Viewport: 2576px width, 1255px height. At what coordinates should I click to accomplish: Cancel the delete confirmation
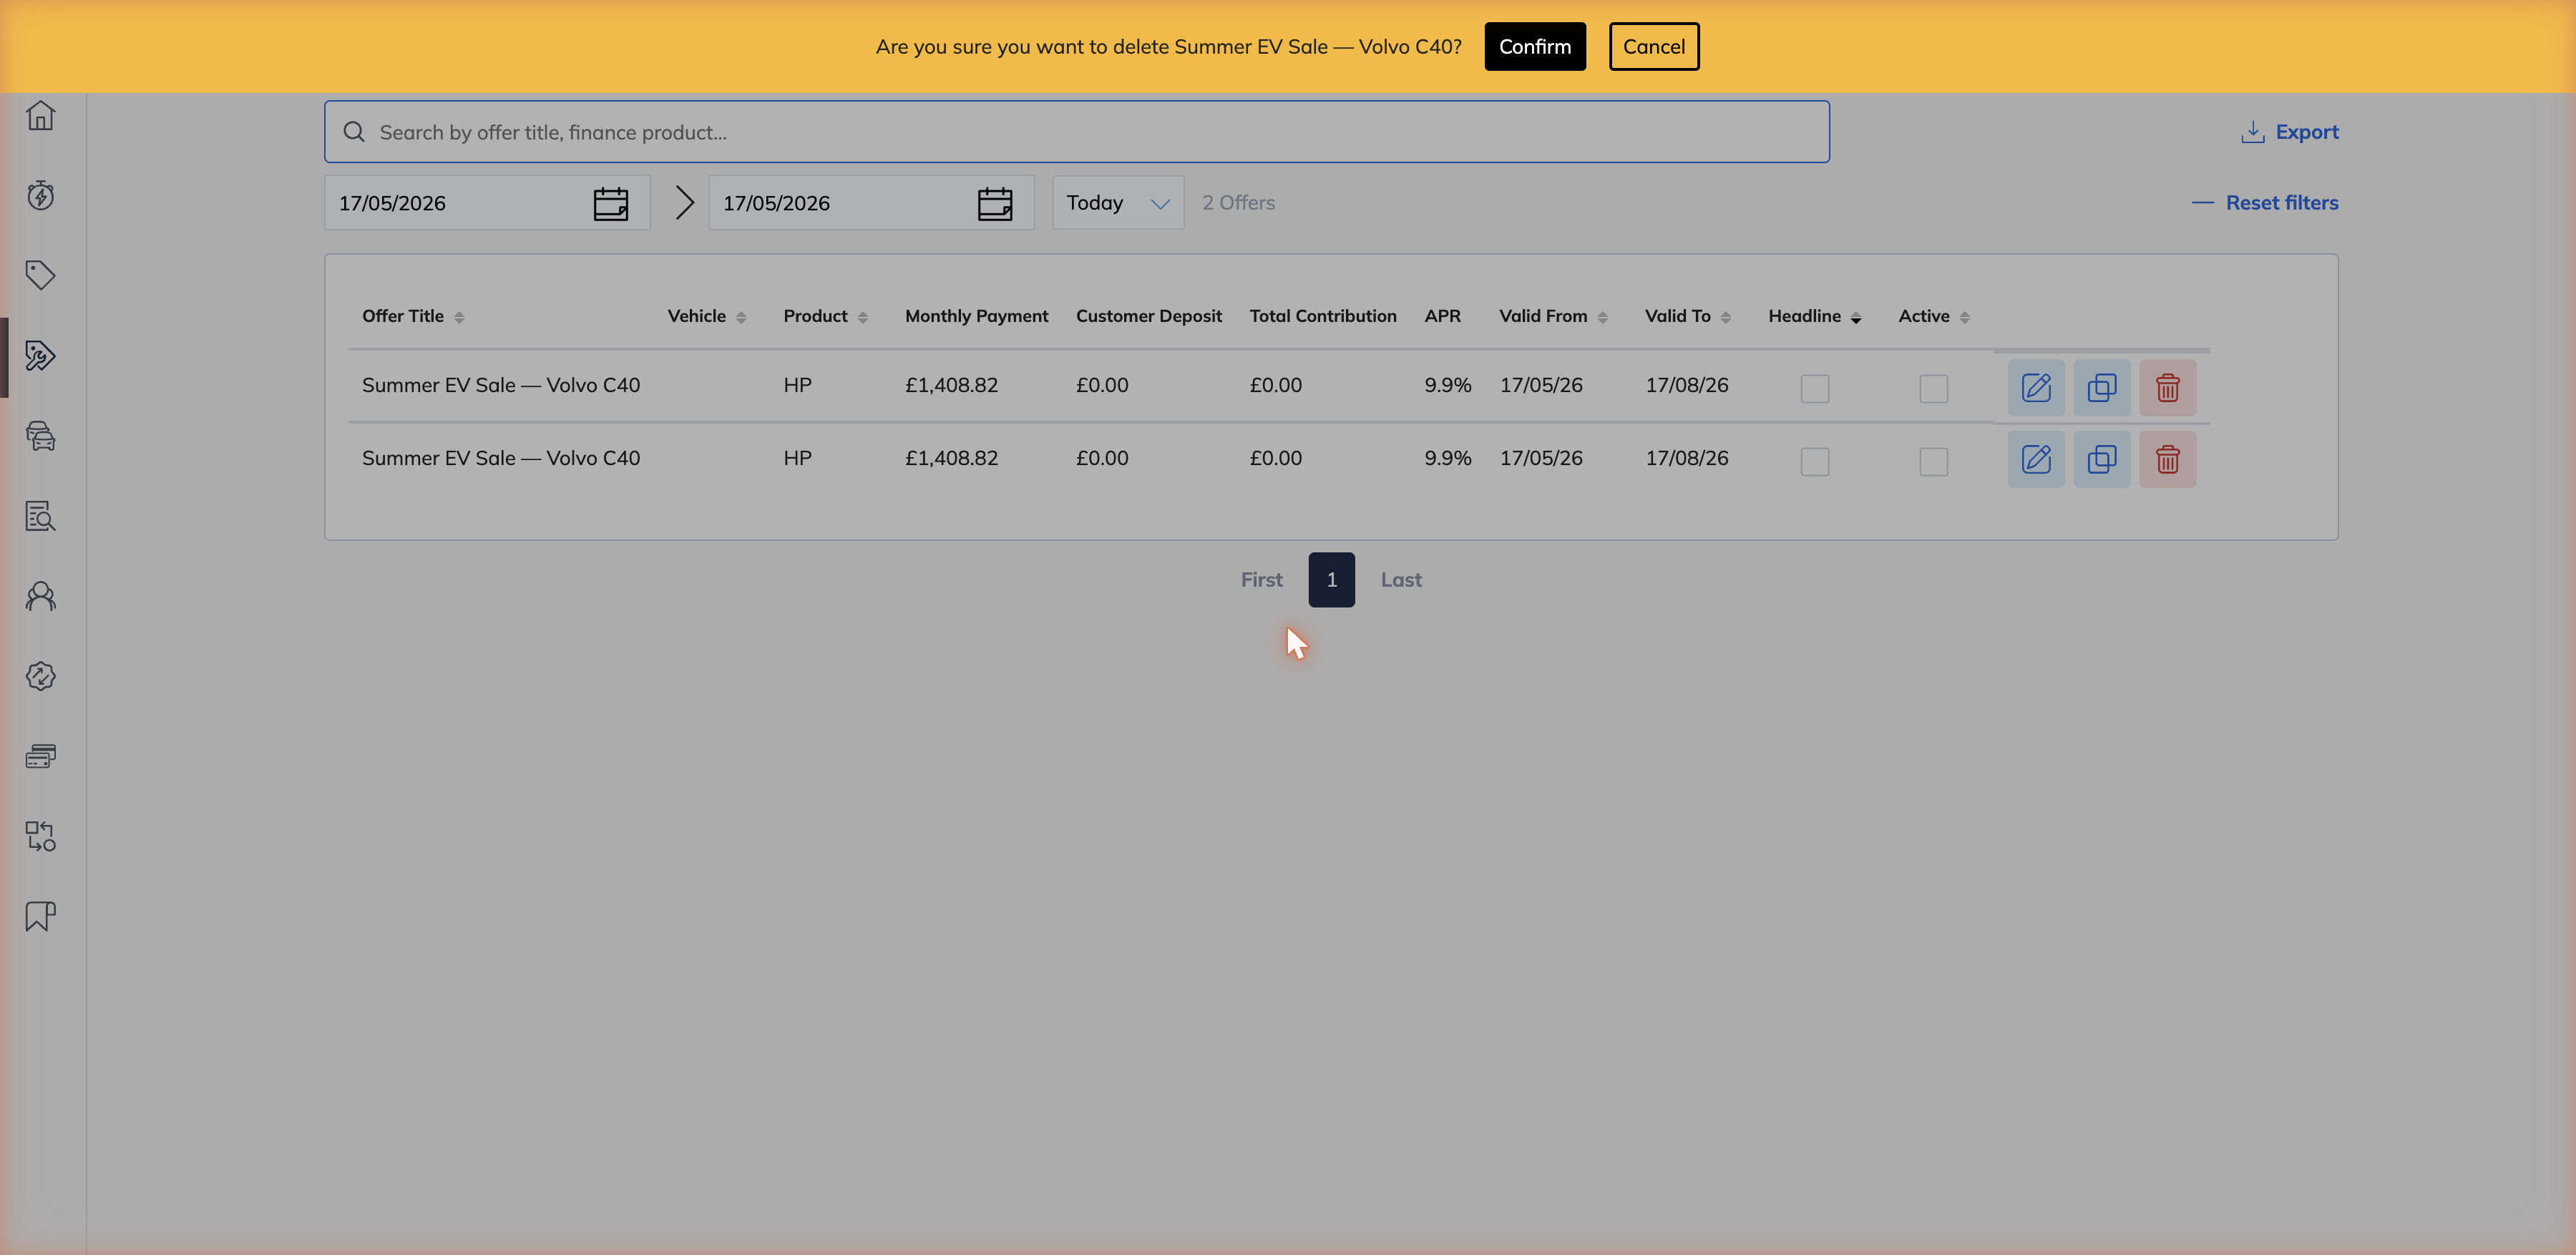coord(1654,47)
